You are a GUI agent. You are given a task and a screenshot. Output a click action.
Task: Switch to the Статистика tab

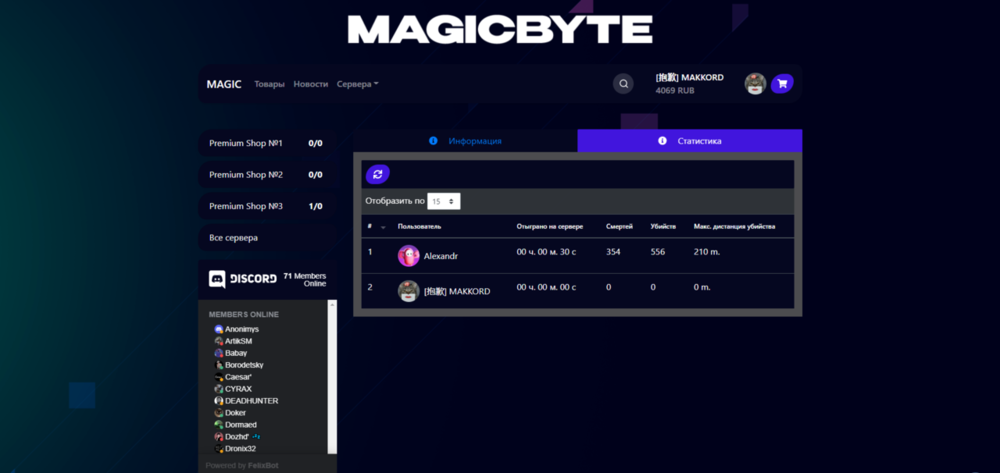[x=690, y=141]
